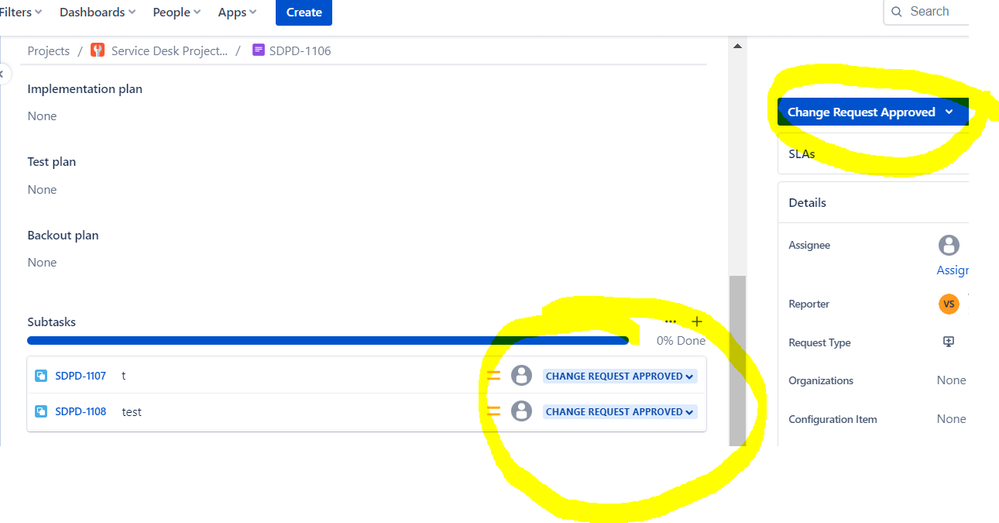
Task: Click the unassigned Assignee avatar
Action: click(949, 245)
